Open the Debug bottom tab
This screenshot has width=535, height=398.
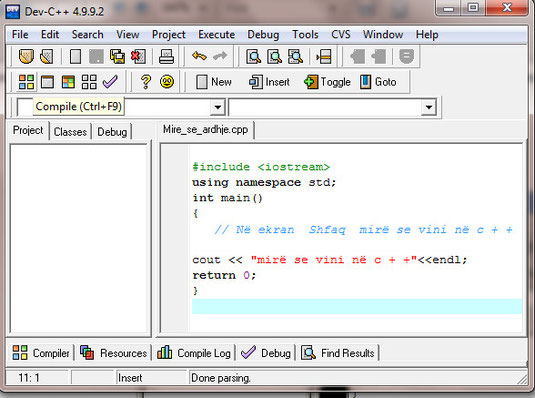click(x=266, y=353)
